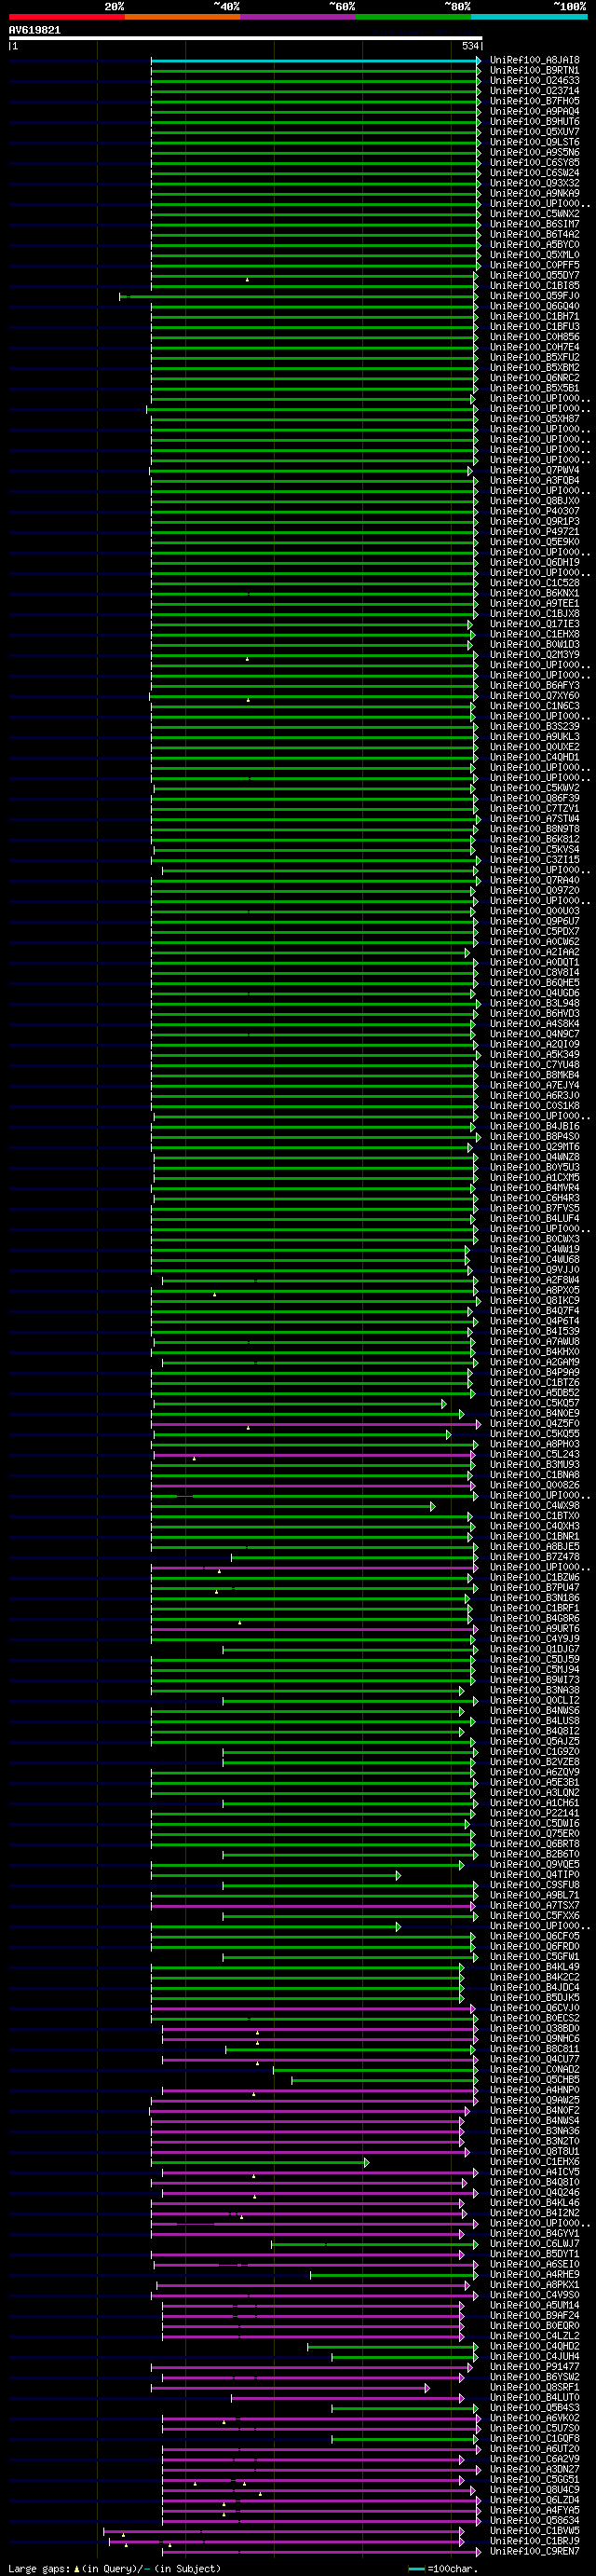Click the hit label UniRef100_C4WX98
Image resolution: width=596 pixels, height=2576 pixels.
click(x=534, y=1506)
